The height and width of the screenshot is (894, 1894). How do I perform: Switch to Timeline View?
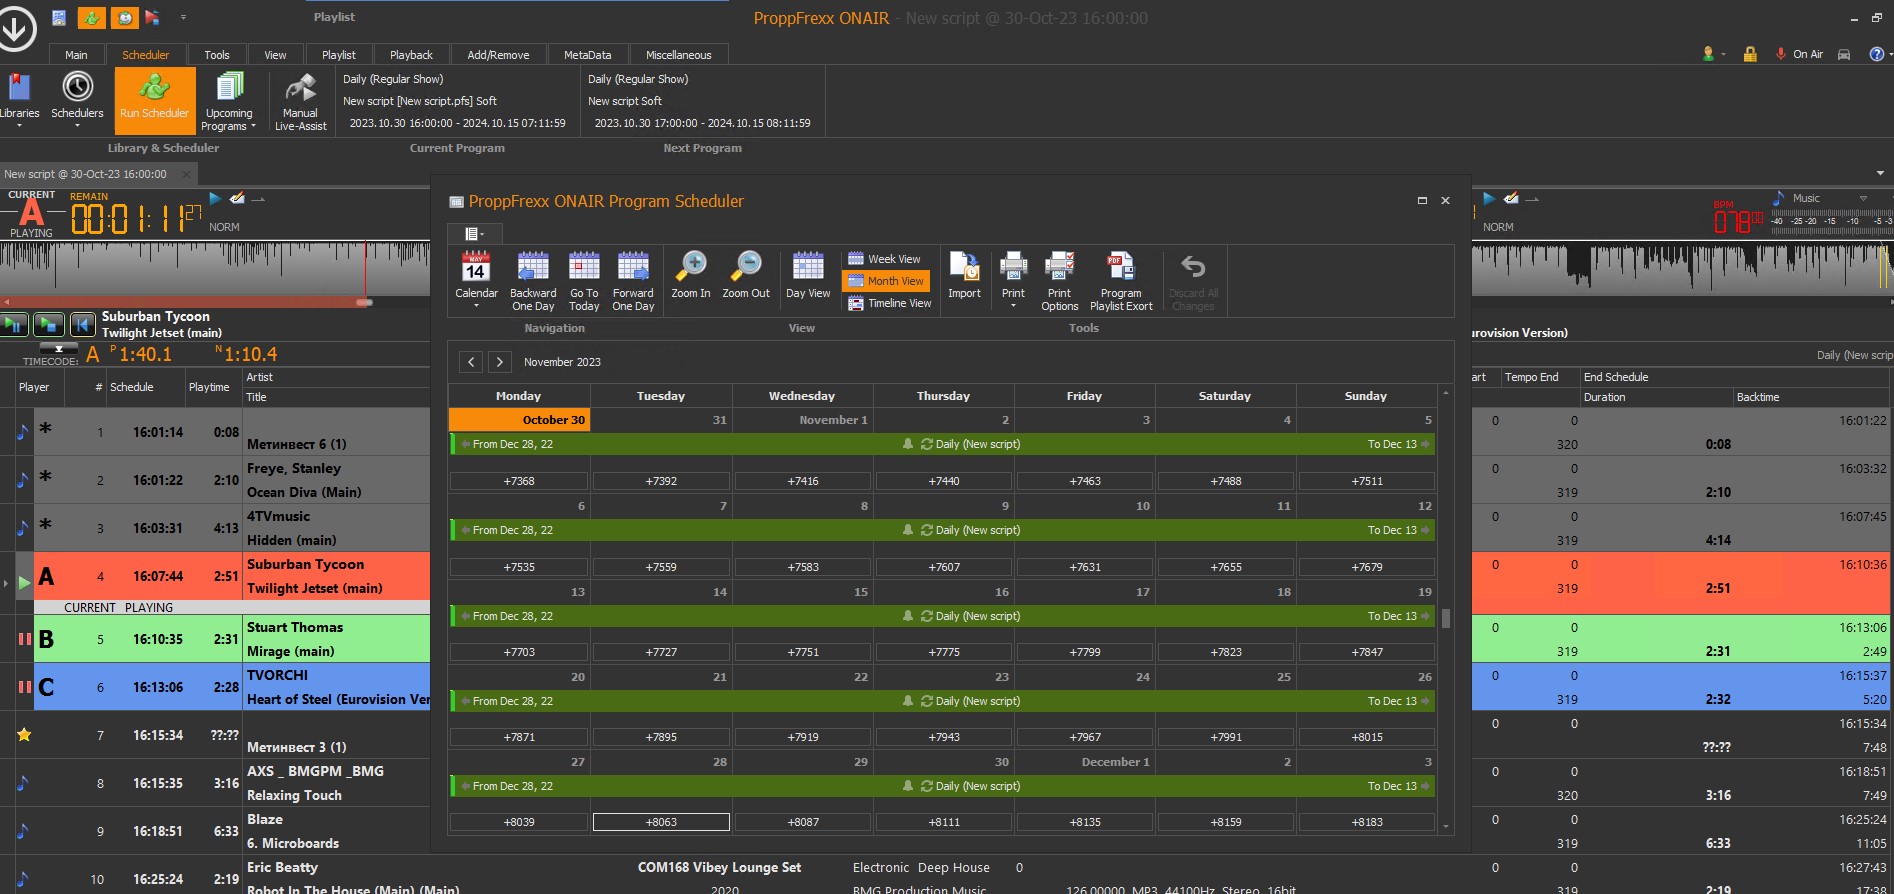tap(889, 303)
